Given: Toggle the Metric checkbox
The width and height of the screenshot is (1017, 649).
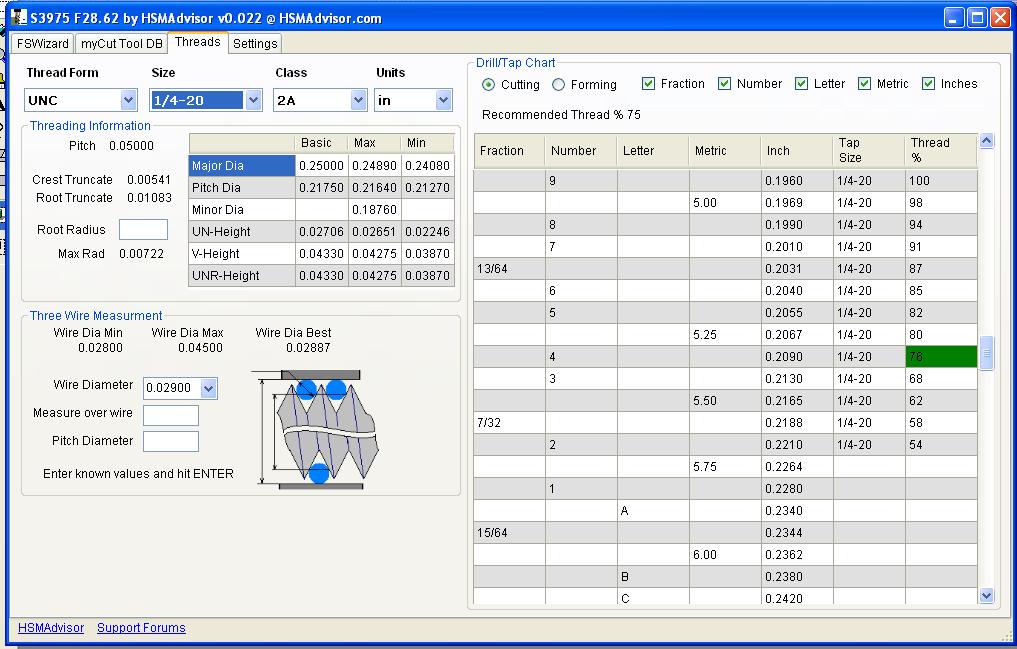Looking at the screenshot, I should [865, 84].
